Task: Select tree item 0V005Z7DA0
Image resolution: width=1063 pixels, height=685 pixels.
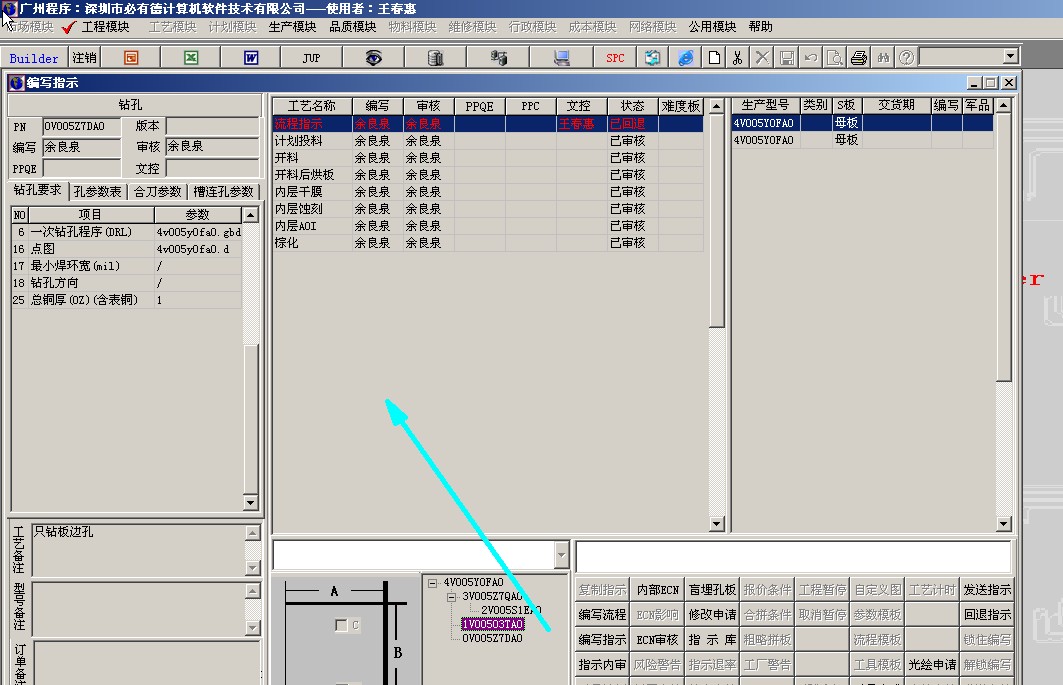Action: coord(492,638)
